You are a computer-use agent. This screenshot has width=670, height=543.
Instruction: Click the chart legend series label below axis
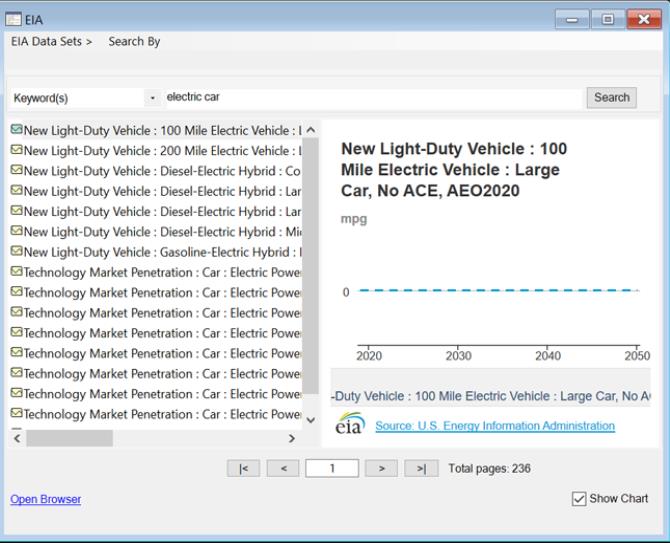pyautogui.click(x=491, y=396)
